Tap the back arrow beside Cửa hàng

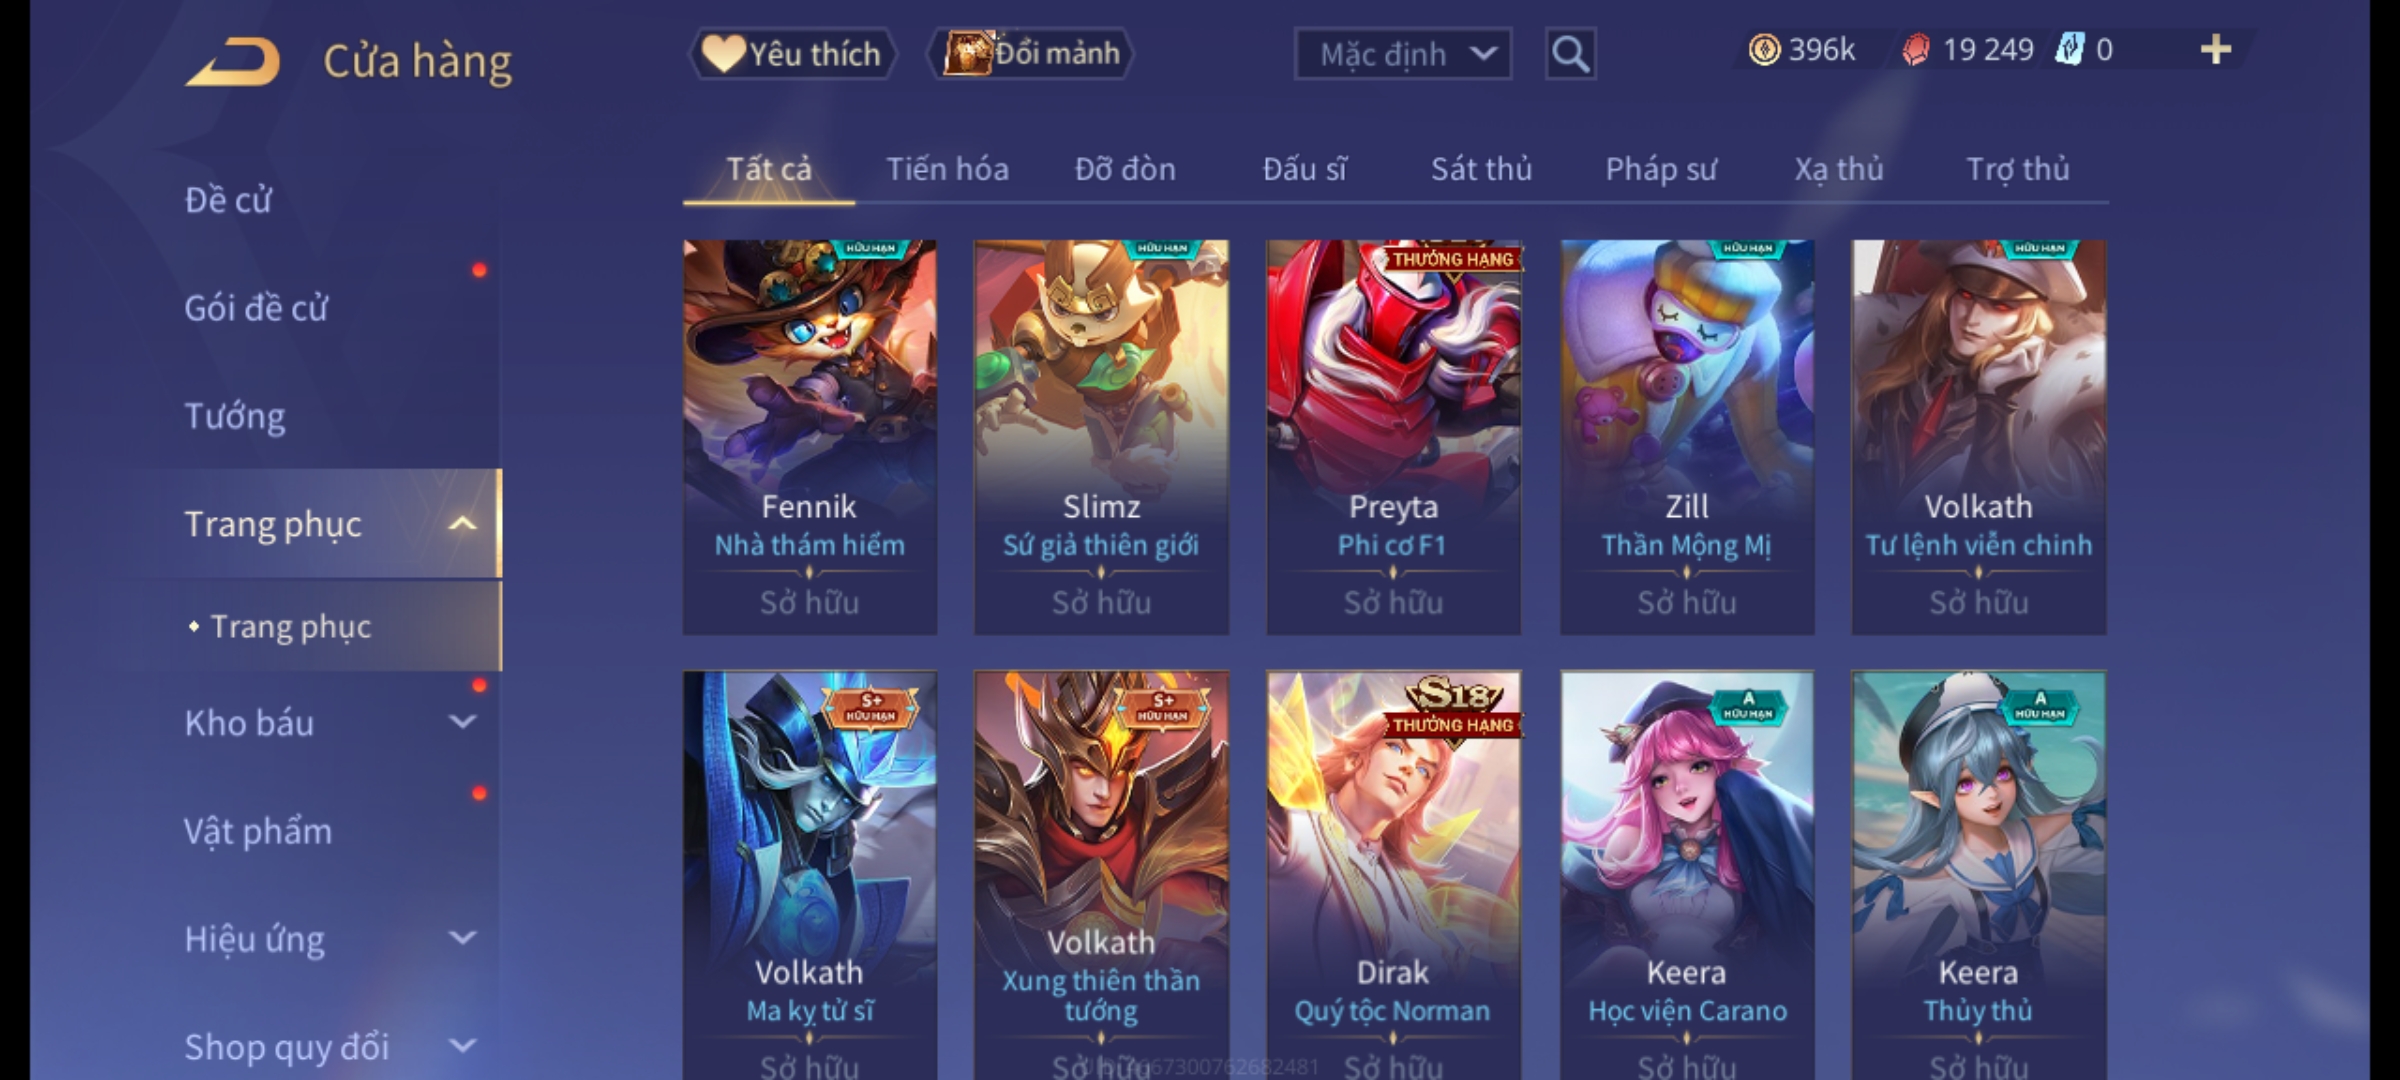[x=233, y=61]
